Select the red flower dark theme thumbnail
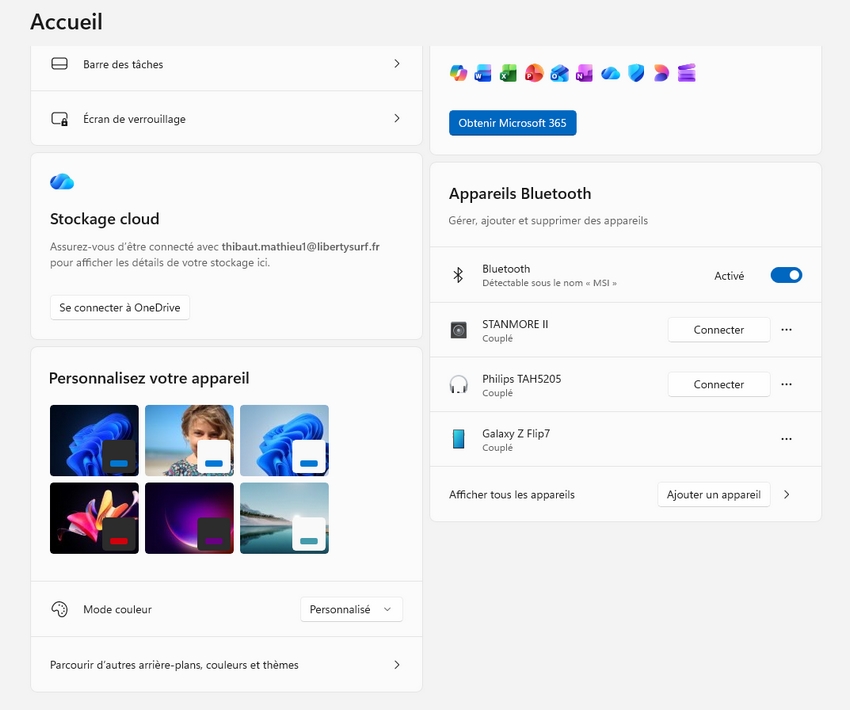The width and height of the screenshot is (850, 710). point(94,518)
